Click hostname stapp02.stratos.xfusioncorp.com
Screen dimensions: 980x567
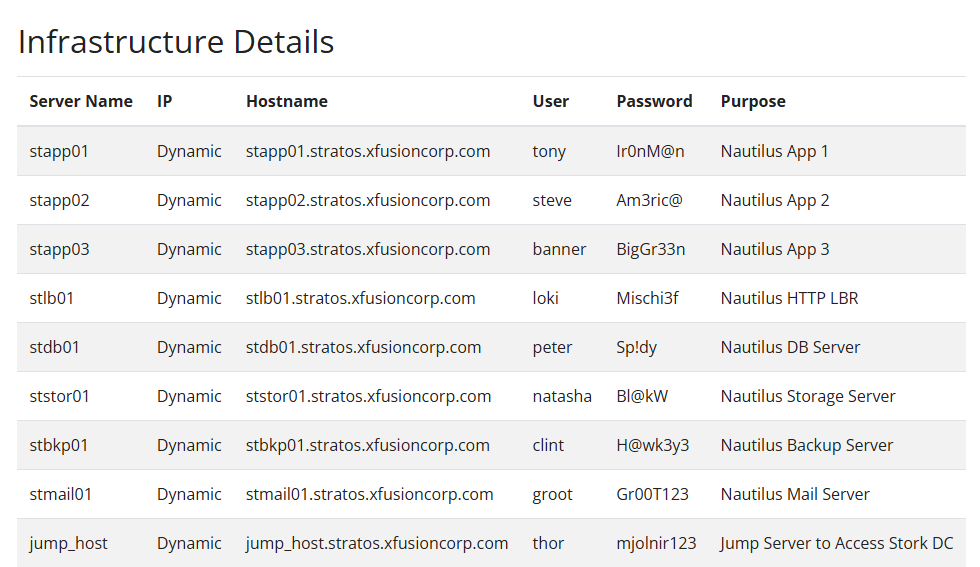368,200
